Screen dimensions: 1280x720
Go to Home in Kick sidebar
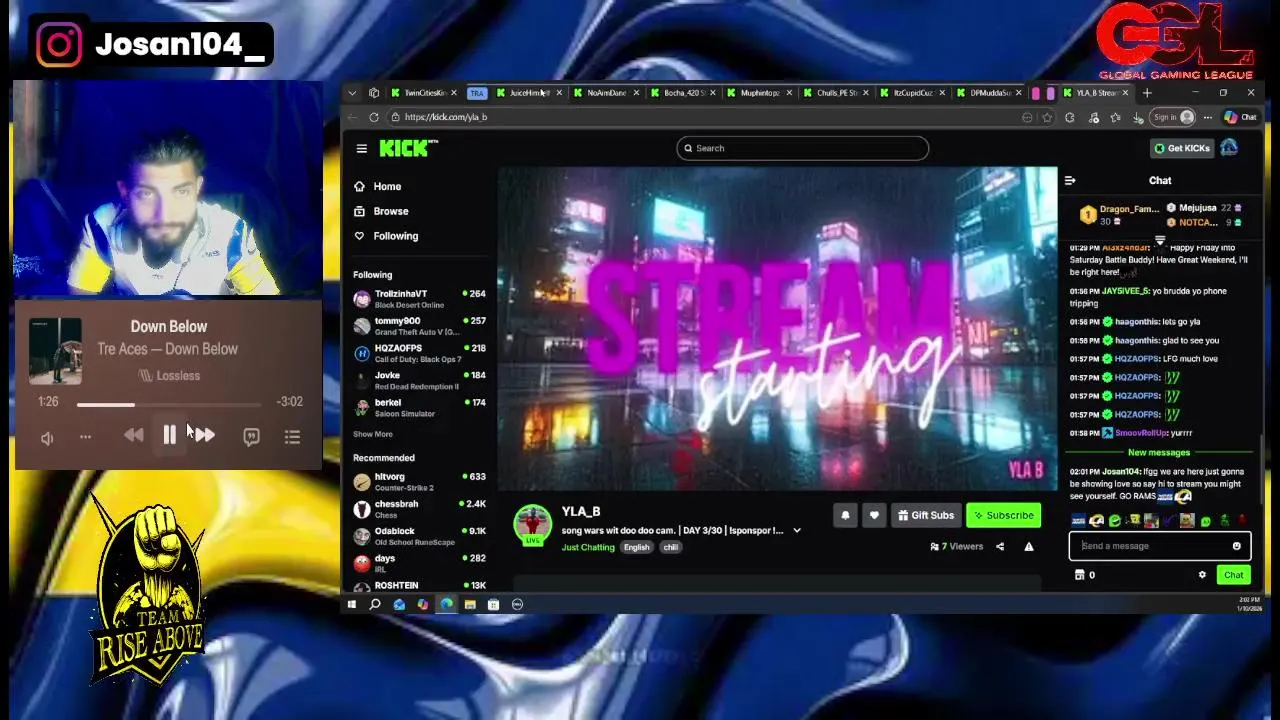point(377,186)
